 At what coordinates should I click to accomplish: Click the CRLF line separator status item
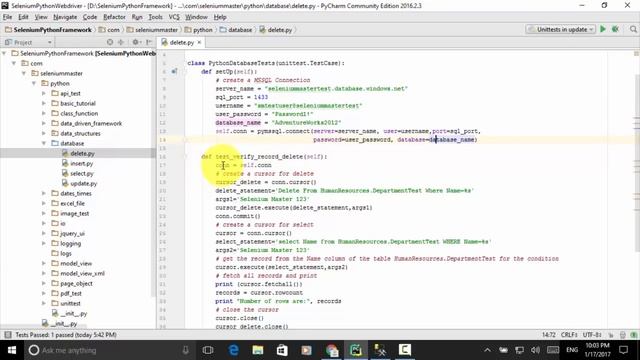569,335
